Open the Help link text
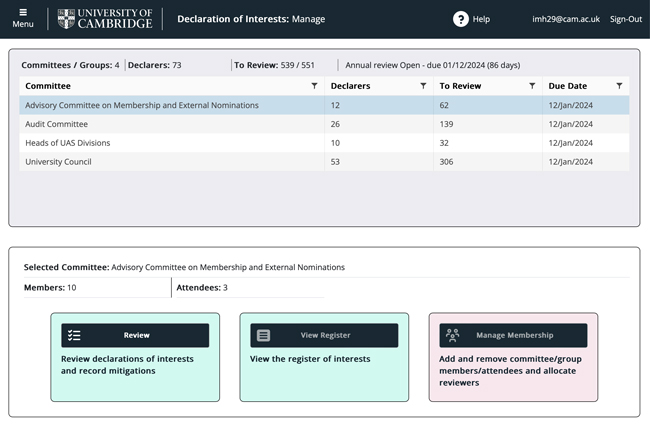 pos(481,19)
